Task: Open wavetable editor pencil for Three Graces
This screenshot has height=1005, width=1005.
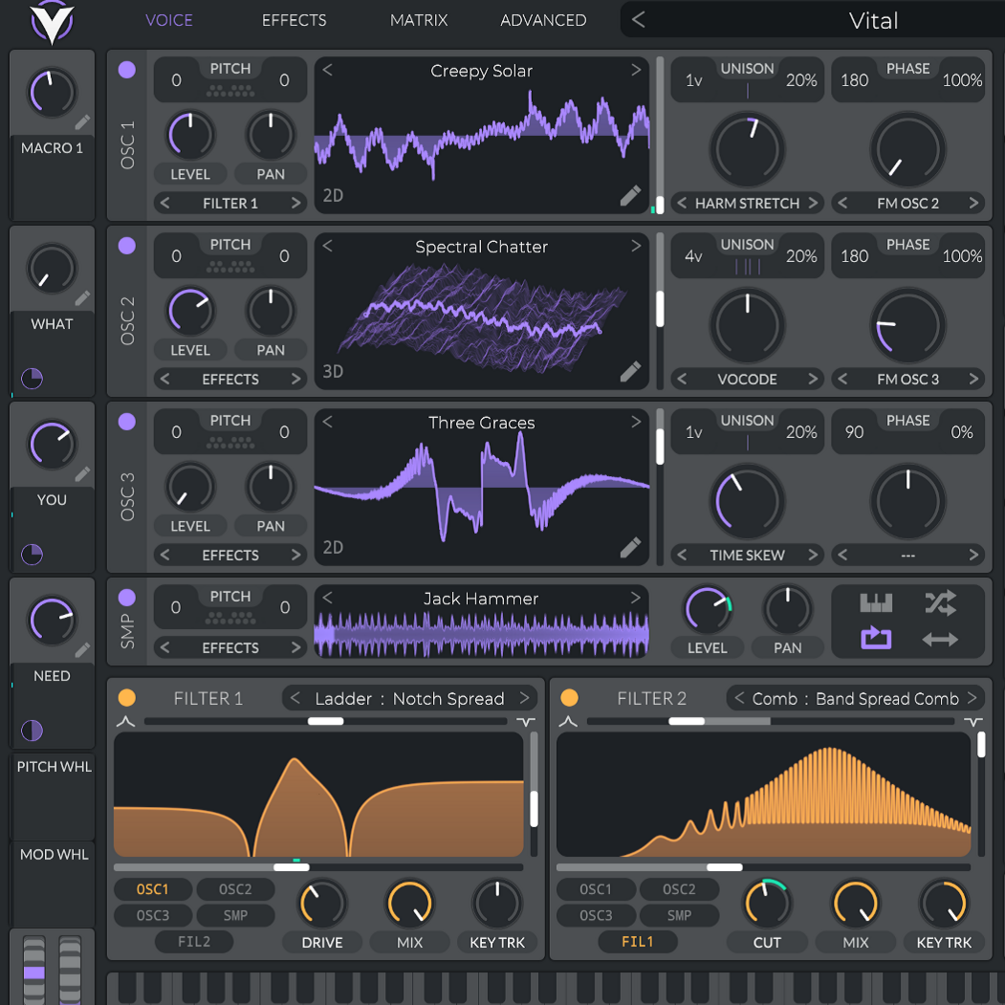Action: [x=630, y=548]
